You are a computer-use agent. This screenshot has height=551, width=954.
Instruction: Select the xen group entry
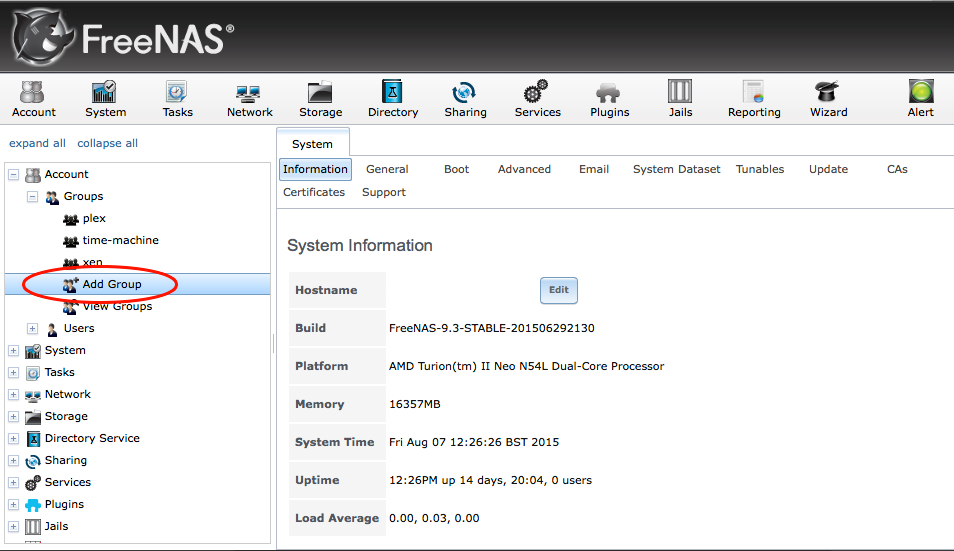tap(92, 262)
